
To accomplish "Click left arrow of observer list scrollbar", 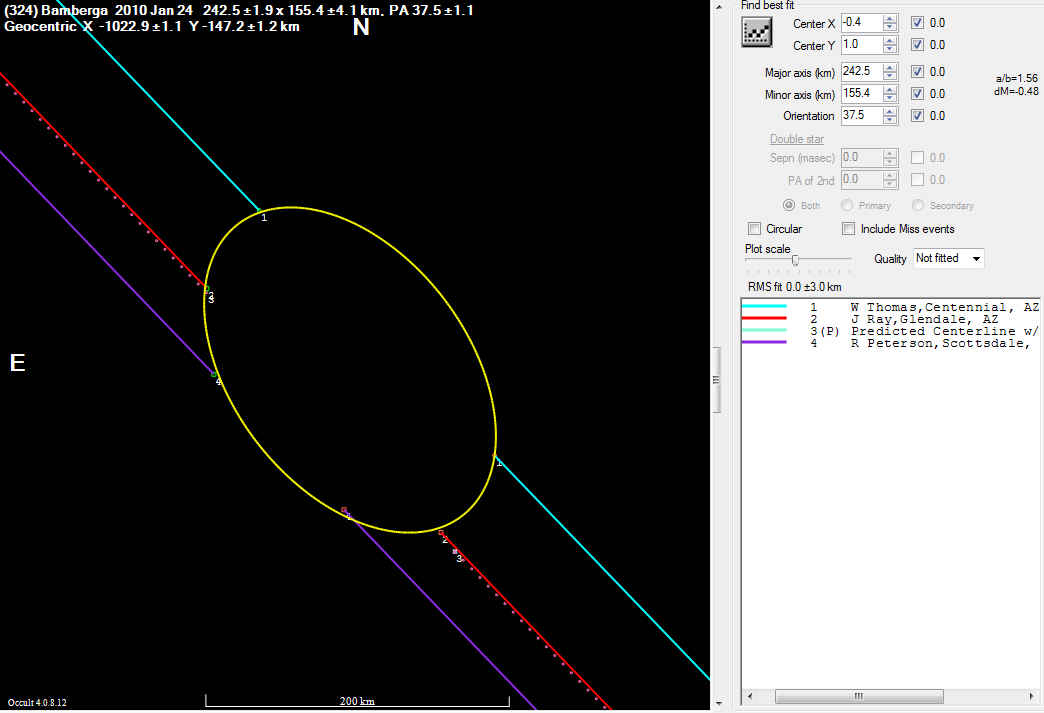I will point(750,697).
